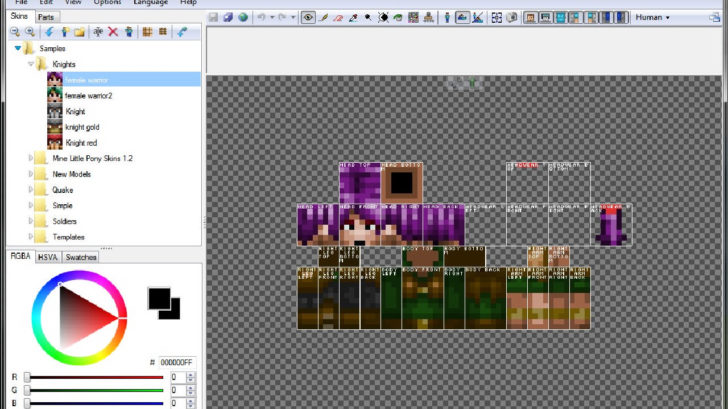This screenshot has width=728, height=409.
Task: Open the Swatches tab
Action: [81, 257]
